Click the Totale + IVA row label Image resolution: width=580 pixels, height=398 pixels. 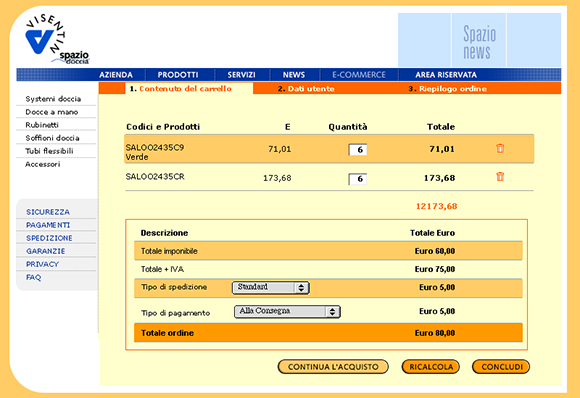tap(162, 269)
